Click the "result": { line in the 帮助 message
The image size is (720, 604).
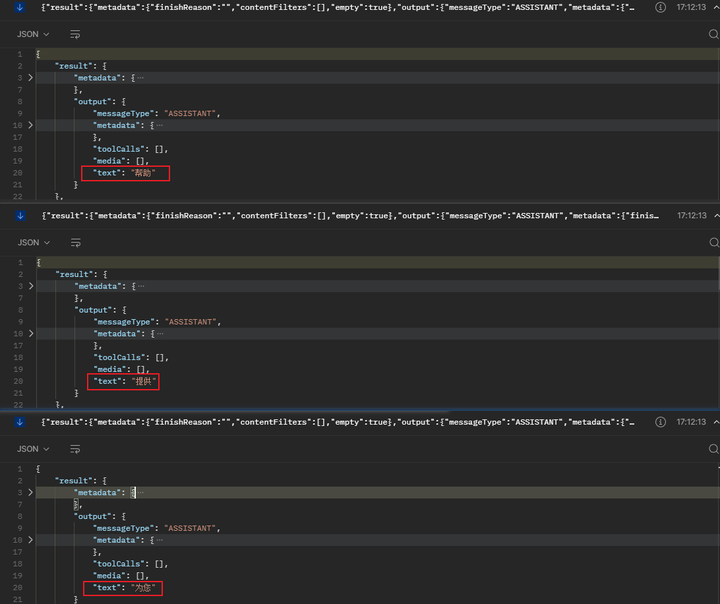pos(81,66)
